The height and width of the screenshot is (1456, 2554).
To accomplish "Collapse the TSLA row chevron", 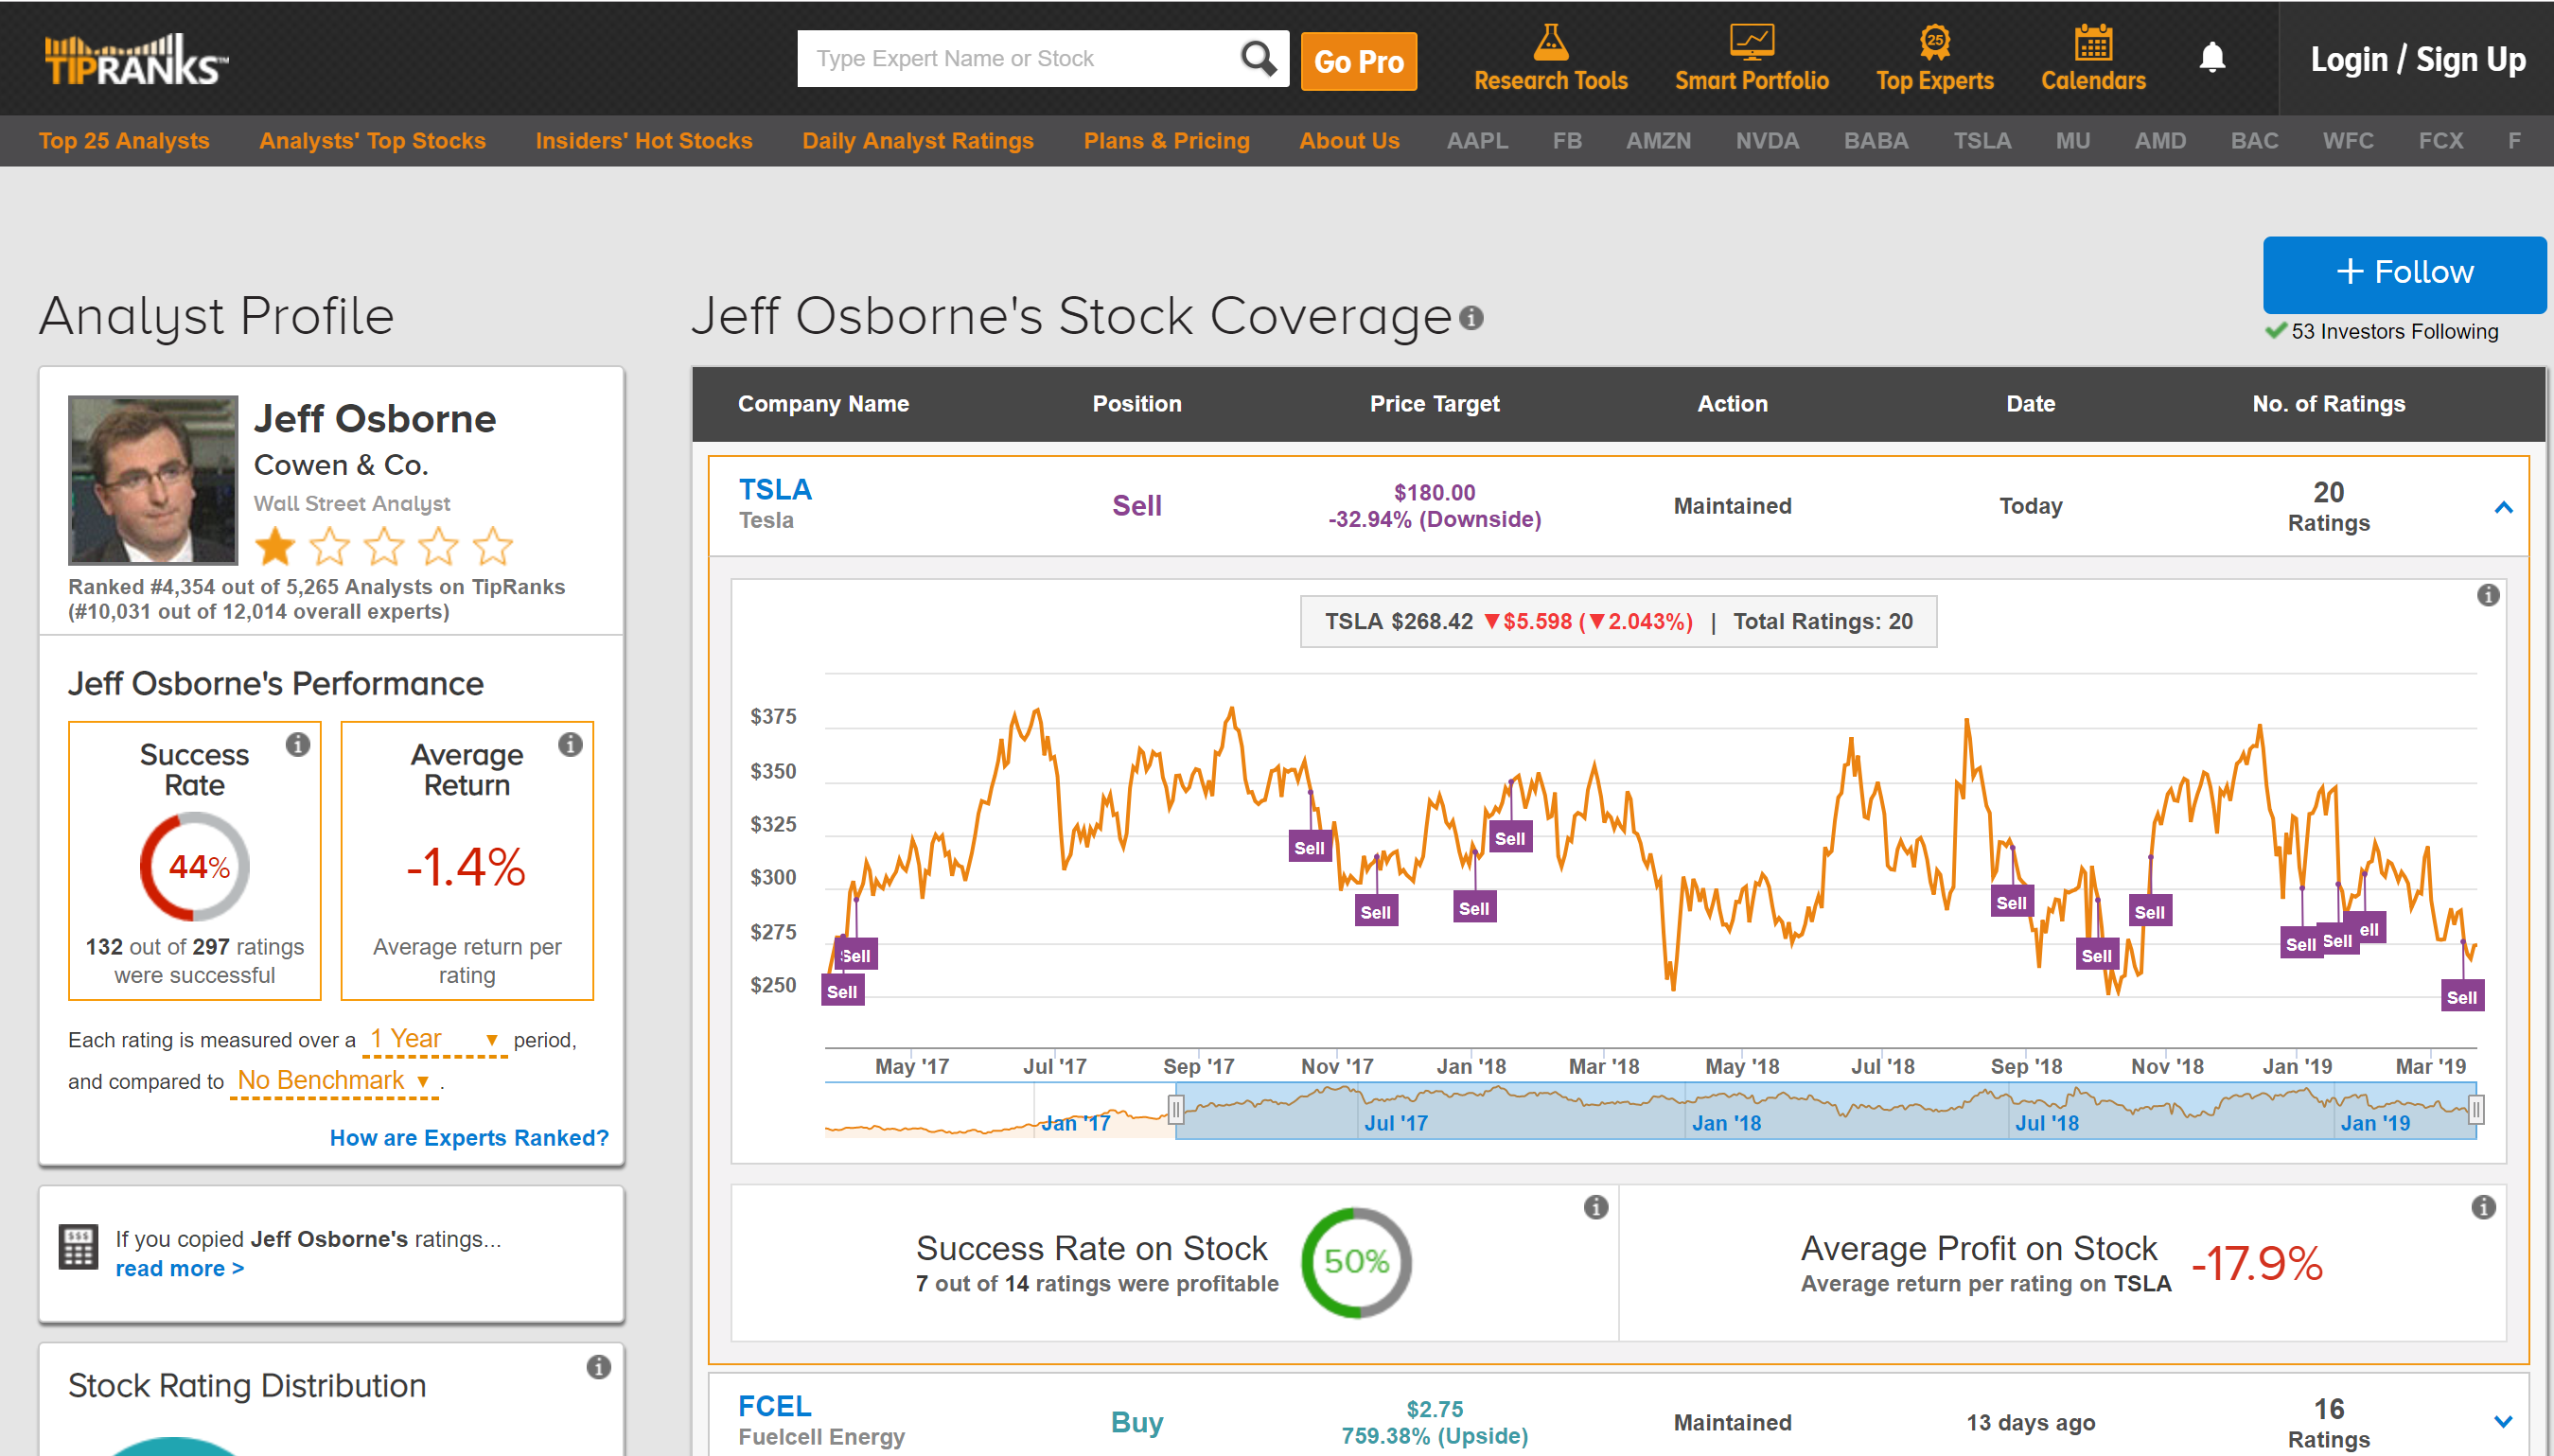I will (x=2503, y=508).
